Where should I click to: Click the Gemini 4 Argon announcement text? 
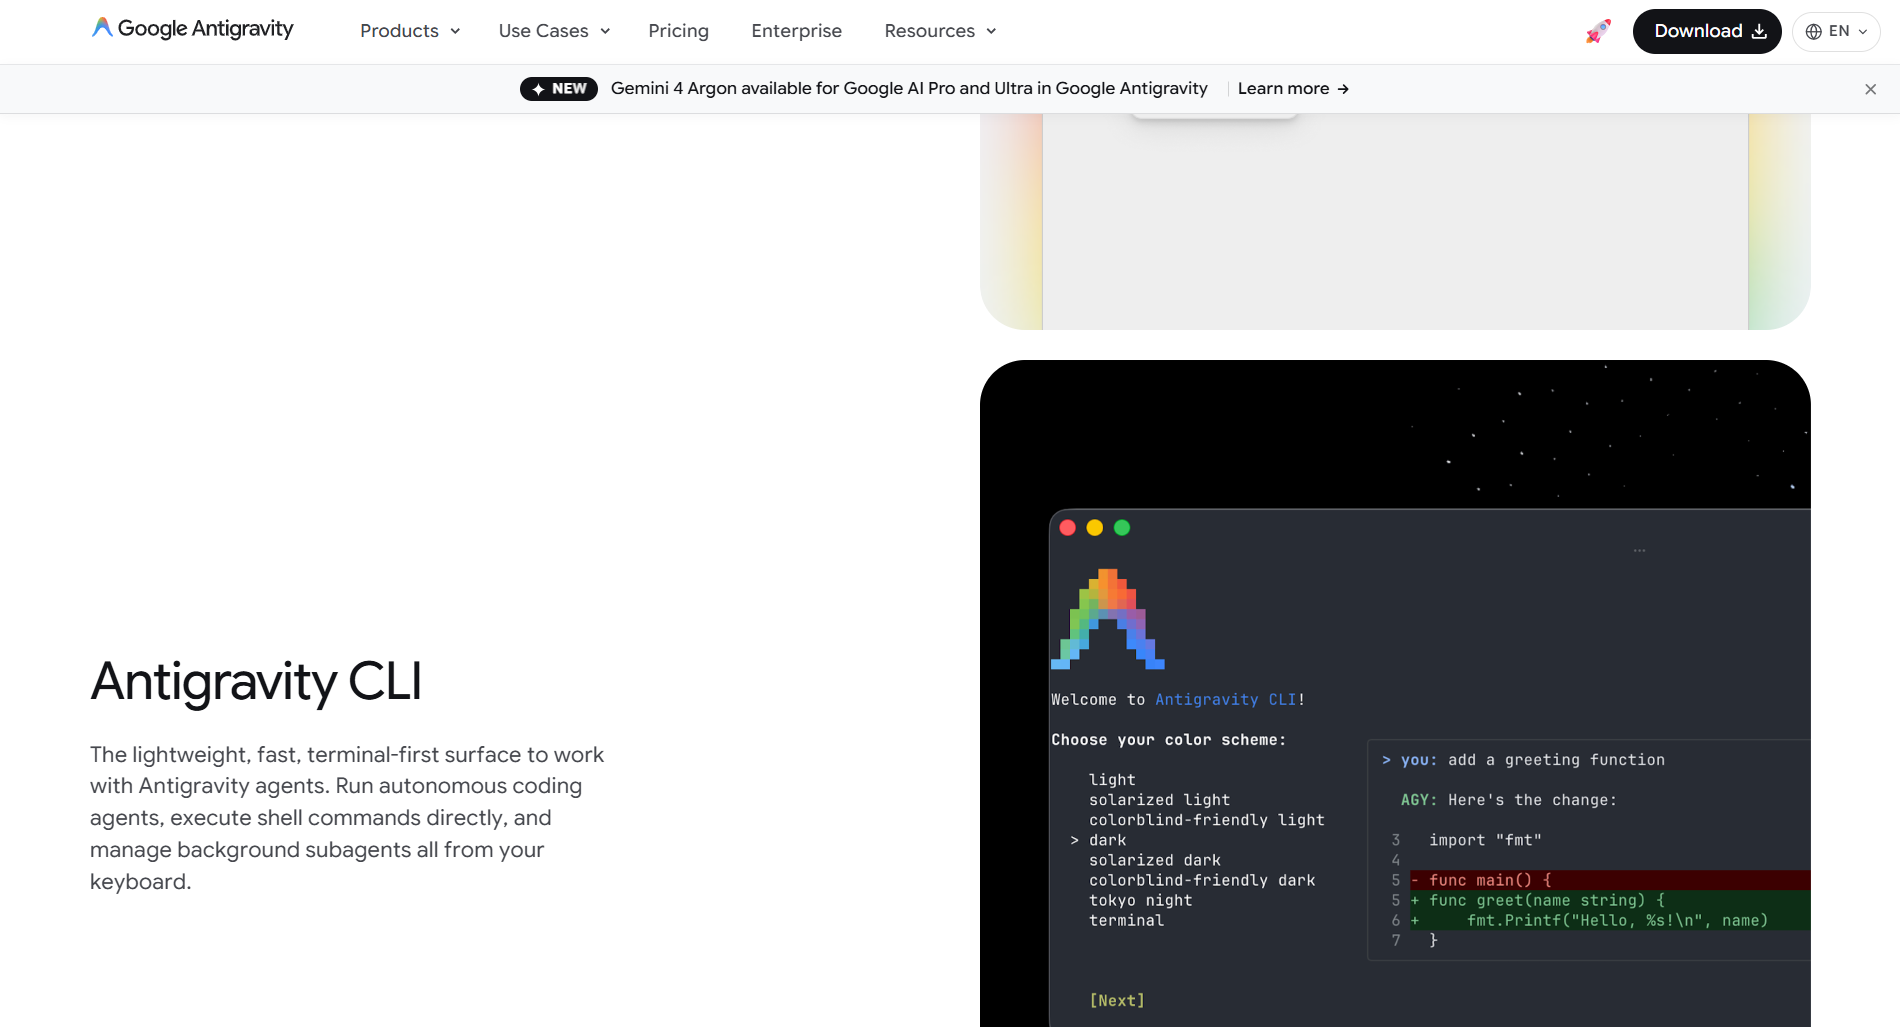pyautogui.click(x=909, y=89)
